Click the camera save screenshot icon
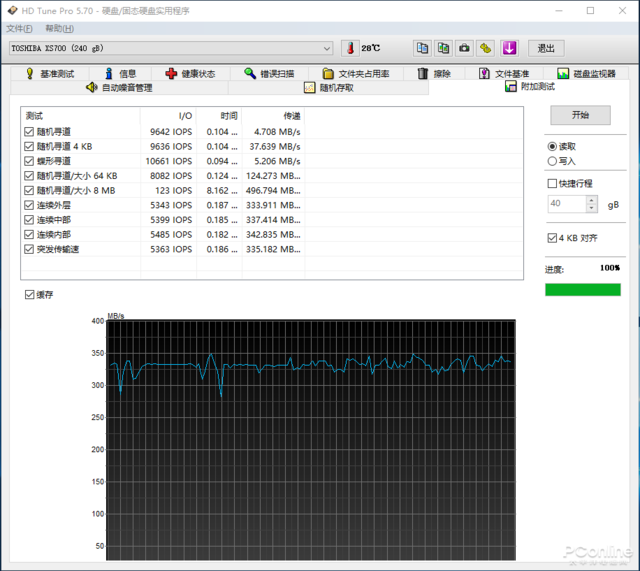 464,48
